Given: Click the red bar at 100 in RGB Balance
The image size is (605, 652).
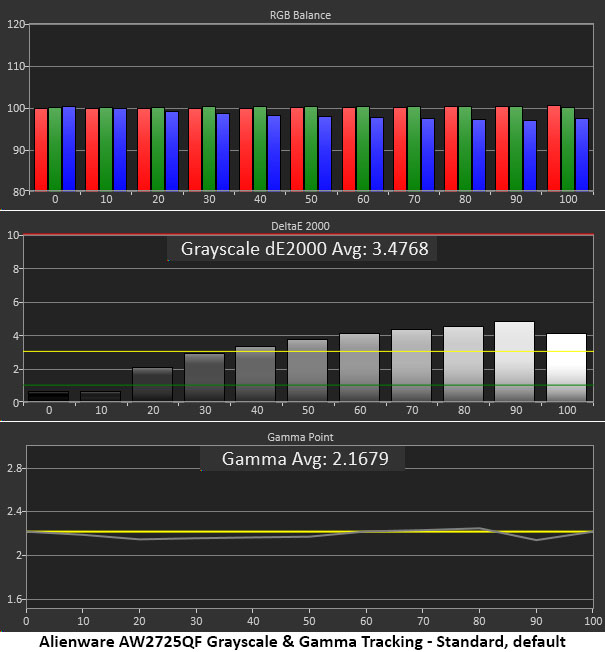Looking at the screenshot, I should [x=554, y=148].
